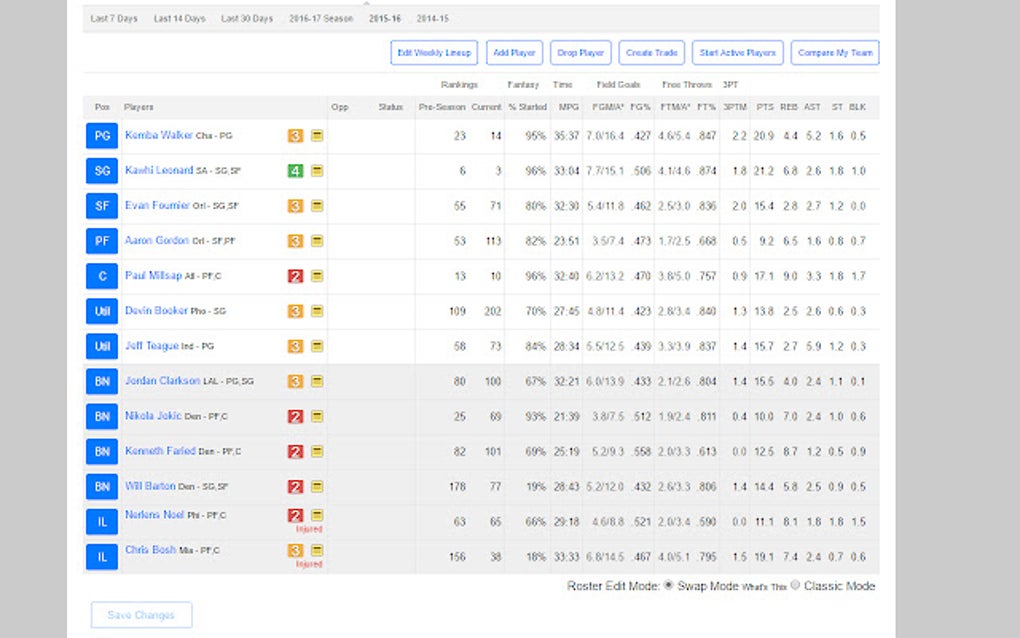Click Kawhi Leonard's green rating badge
This screenshot has height=638, width=1020.
(x=295, y=171)
